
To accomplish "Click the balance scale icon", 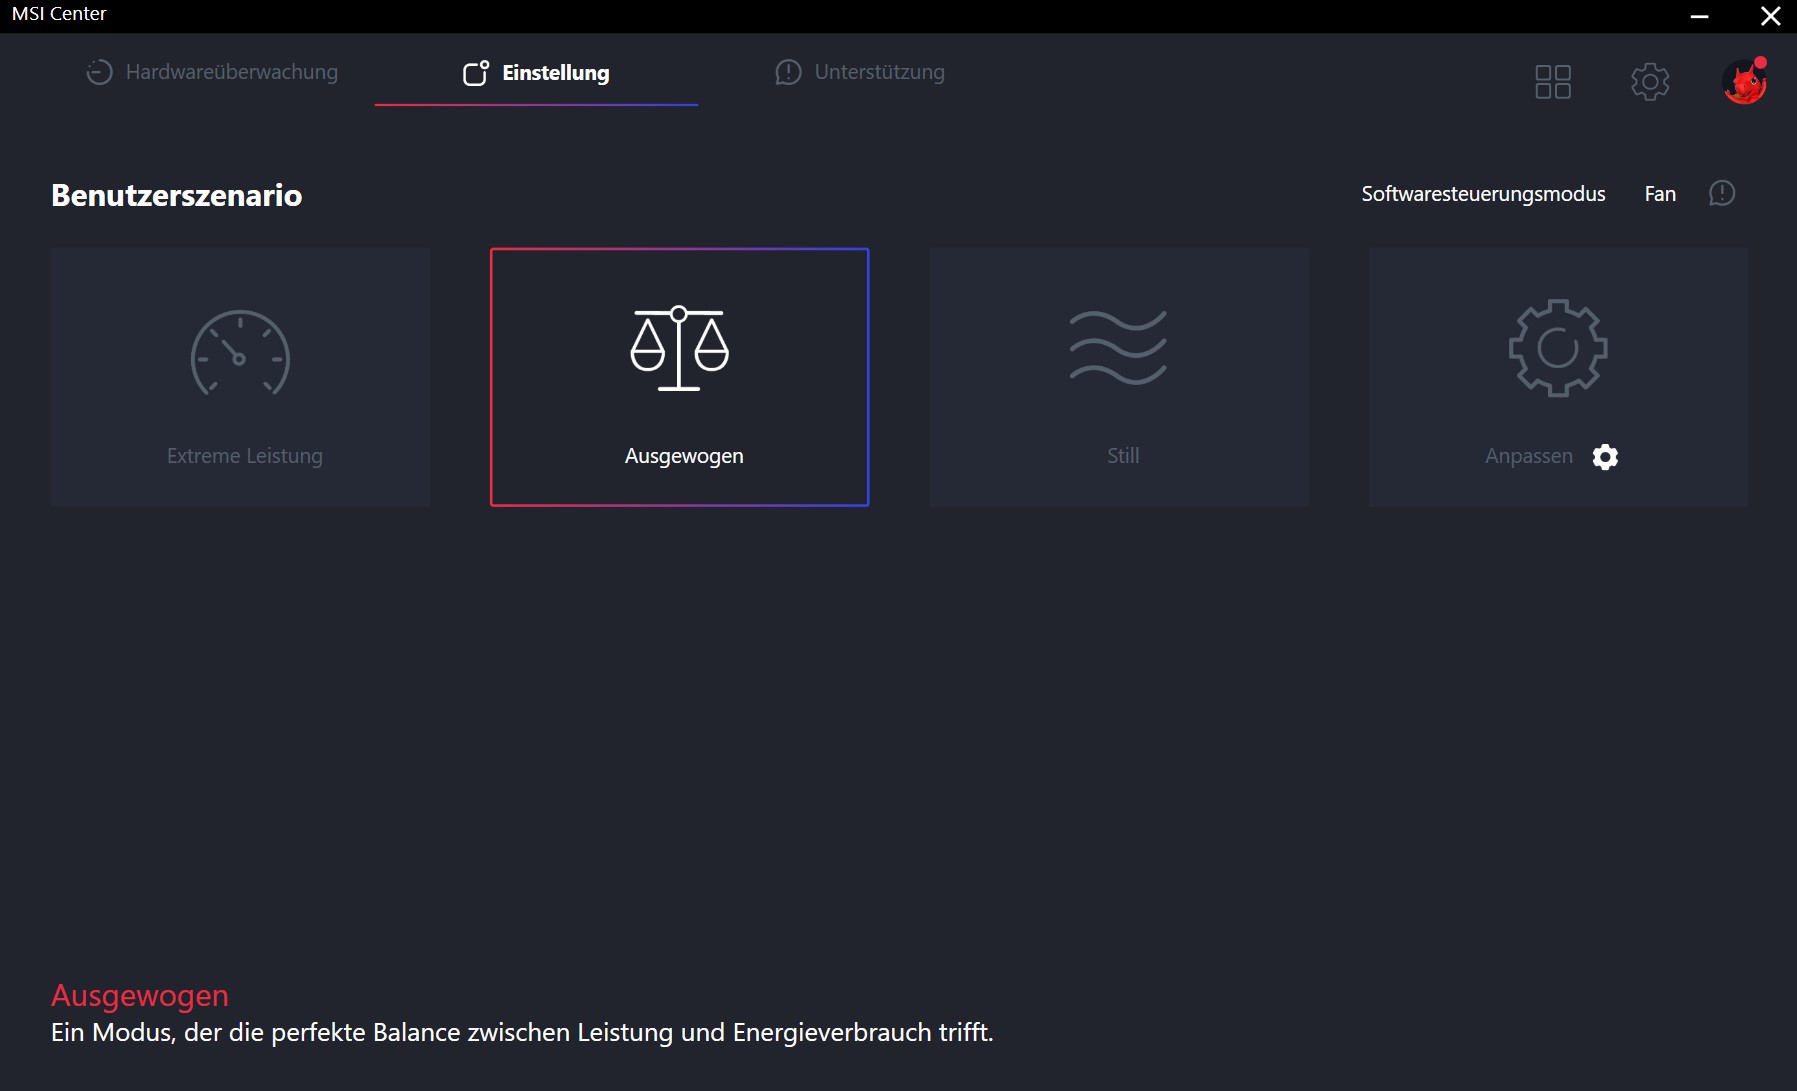I will pos(679,348).
